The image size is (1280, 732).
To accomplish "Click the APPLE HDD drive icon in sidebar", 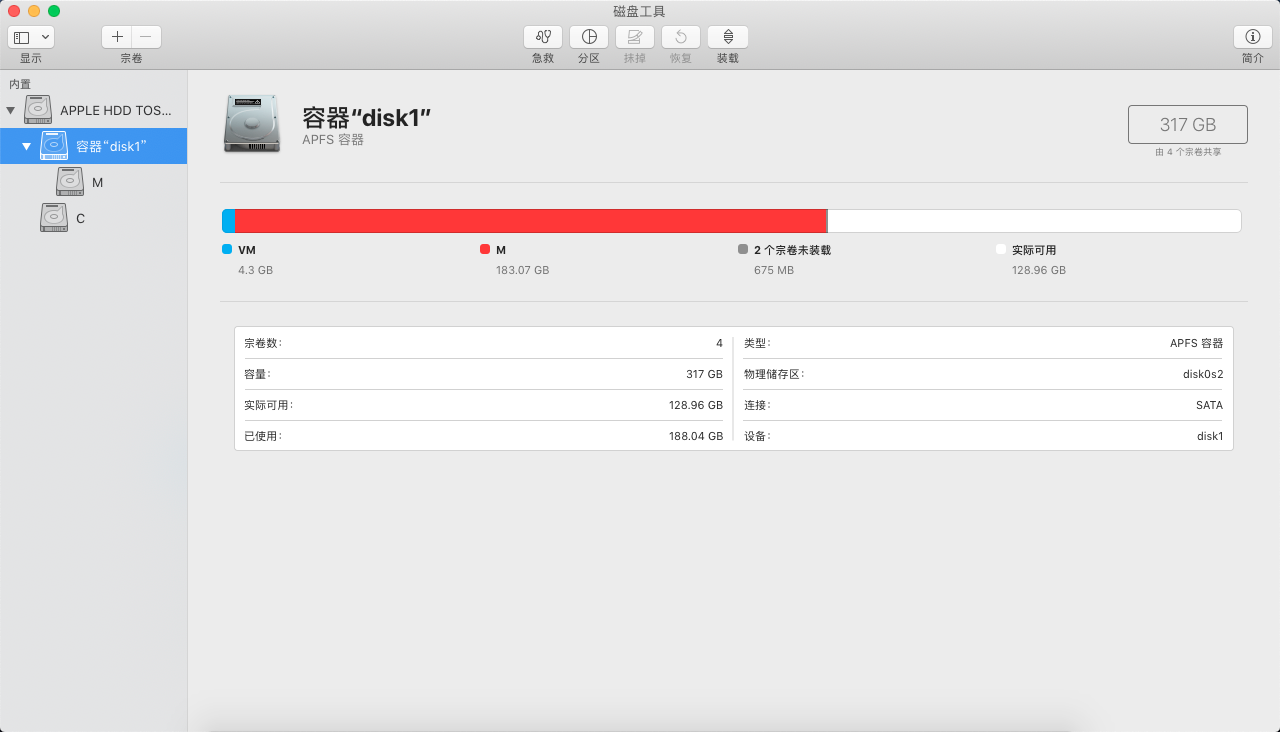I will pos(38,110).
